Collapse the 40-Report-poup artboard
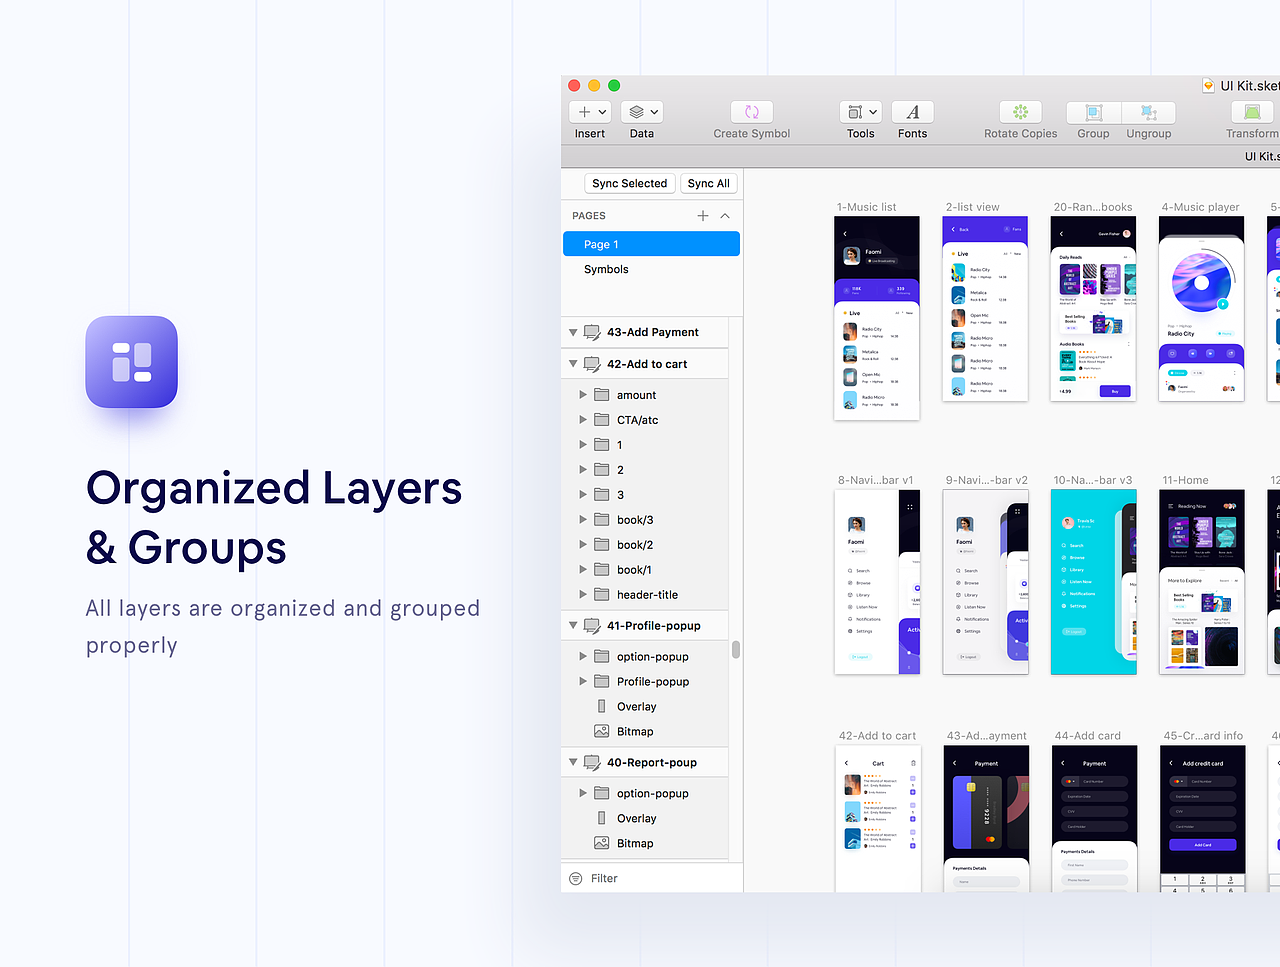This screenshot has height=967, width=1280. click(x=573, y=762)
